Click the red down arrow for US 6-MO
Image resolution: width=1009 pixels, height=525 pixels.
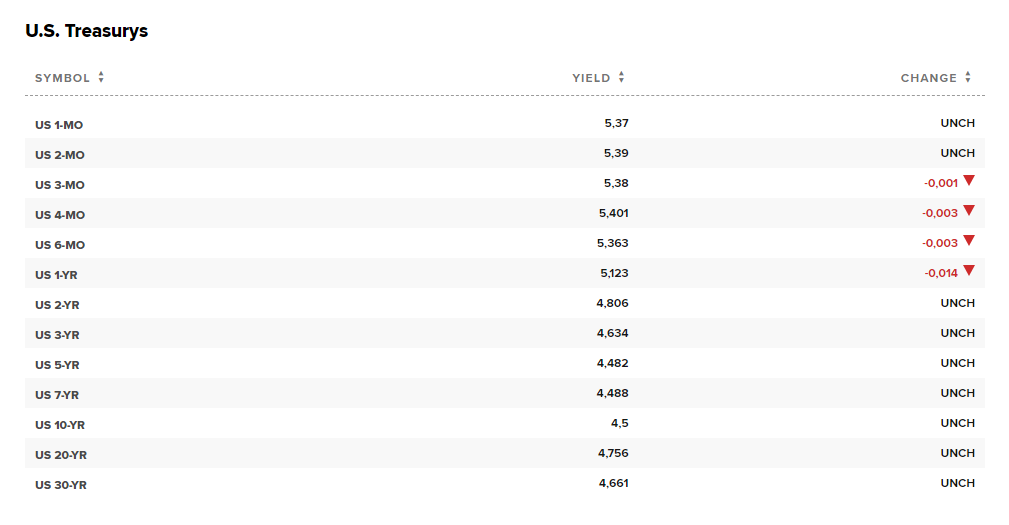coord(969,241)
